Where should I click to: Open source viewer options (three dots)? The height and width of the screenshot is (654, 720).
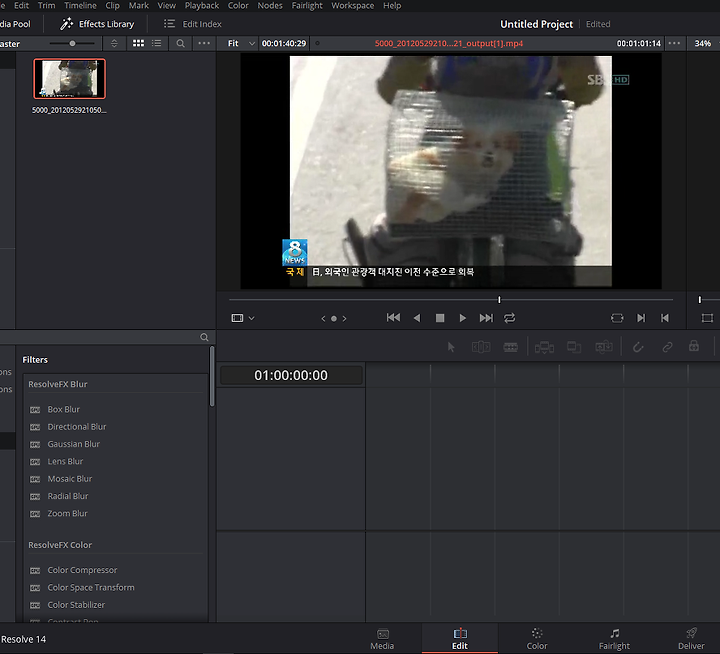point(674,43)
